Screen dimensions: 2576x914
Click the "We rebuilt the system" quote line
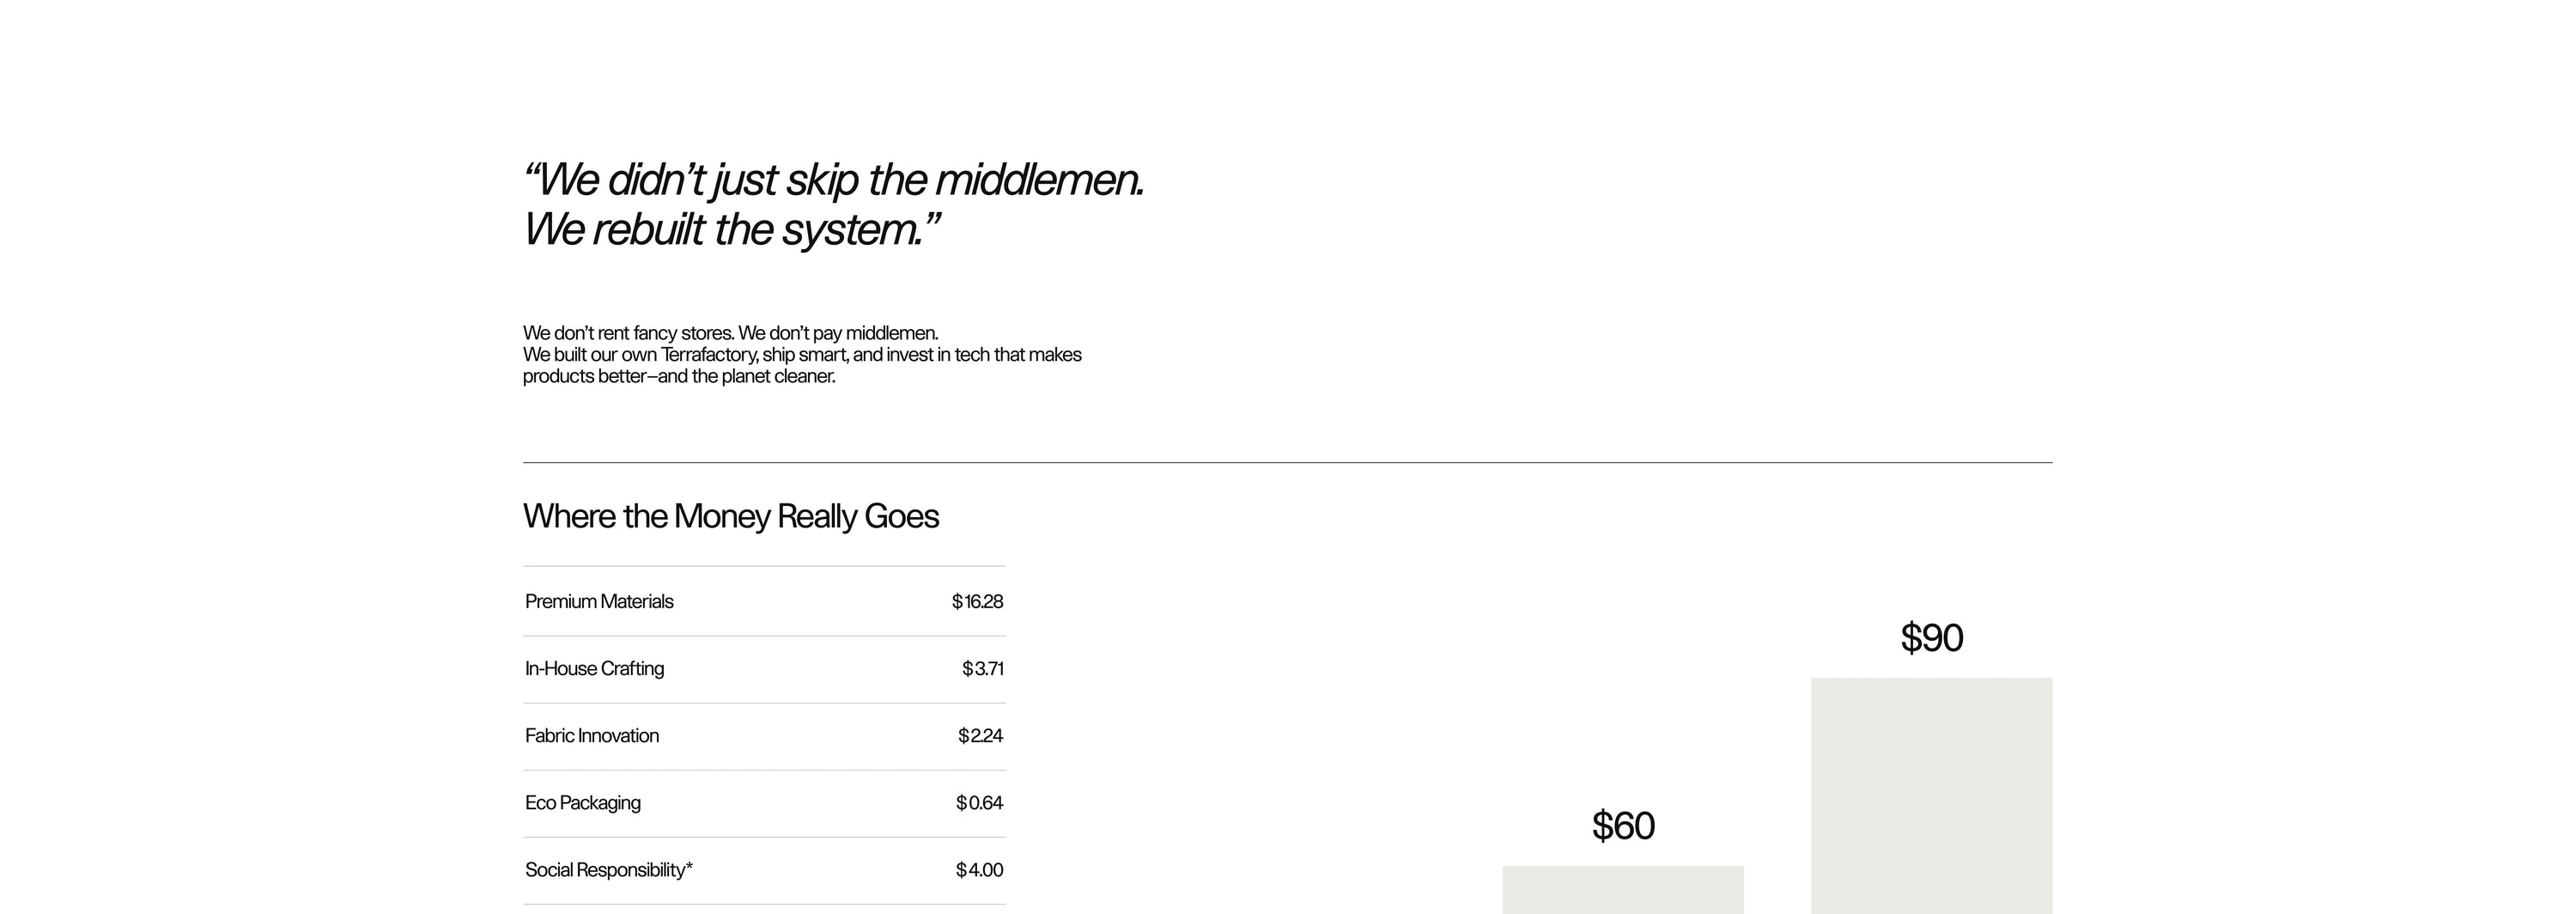731,230
